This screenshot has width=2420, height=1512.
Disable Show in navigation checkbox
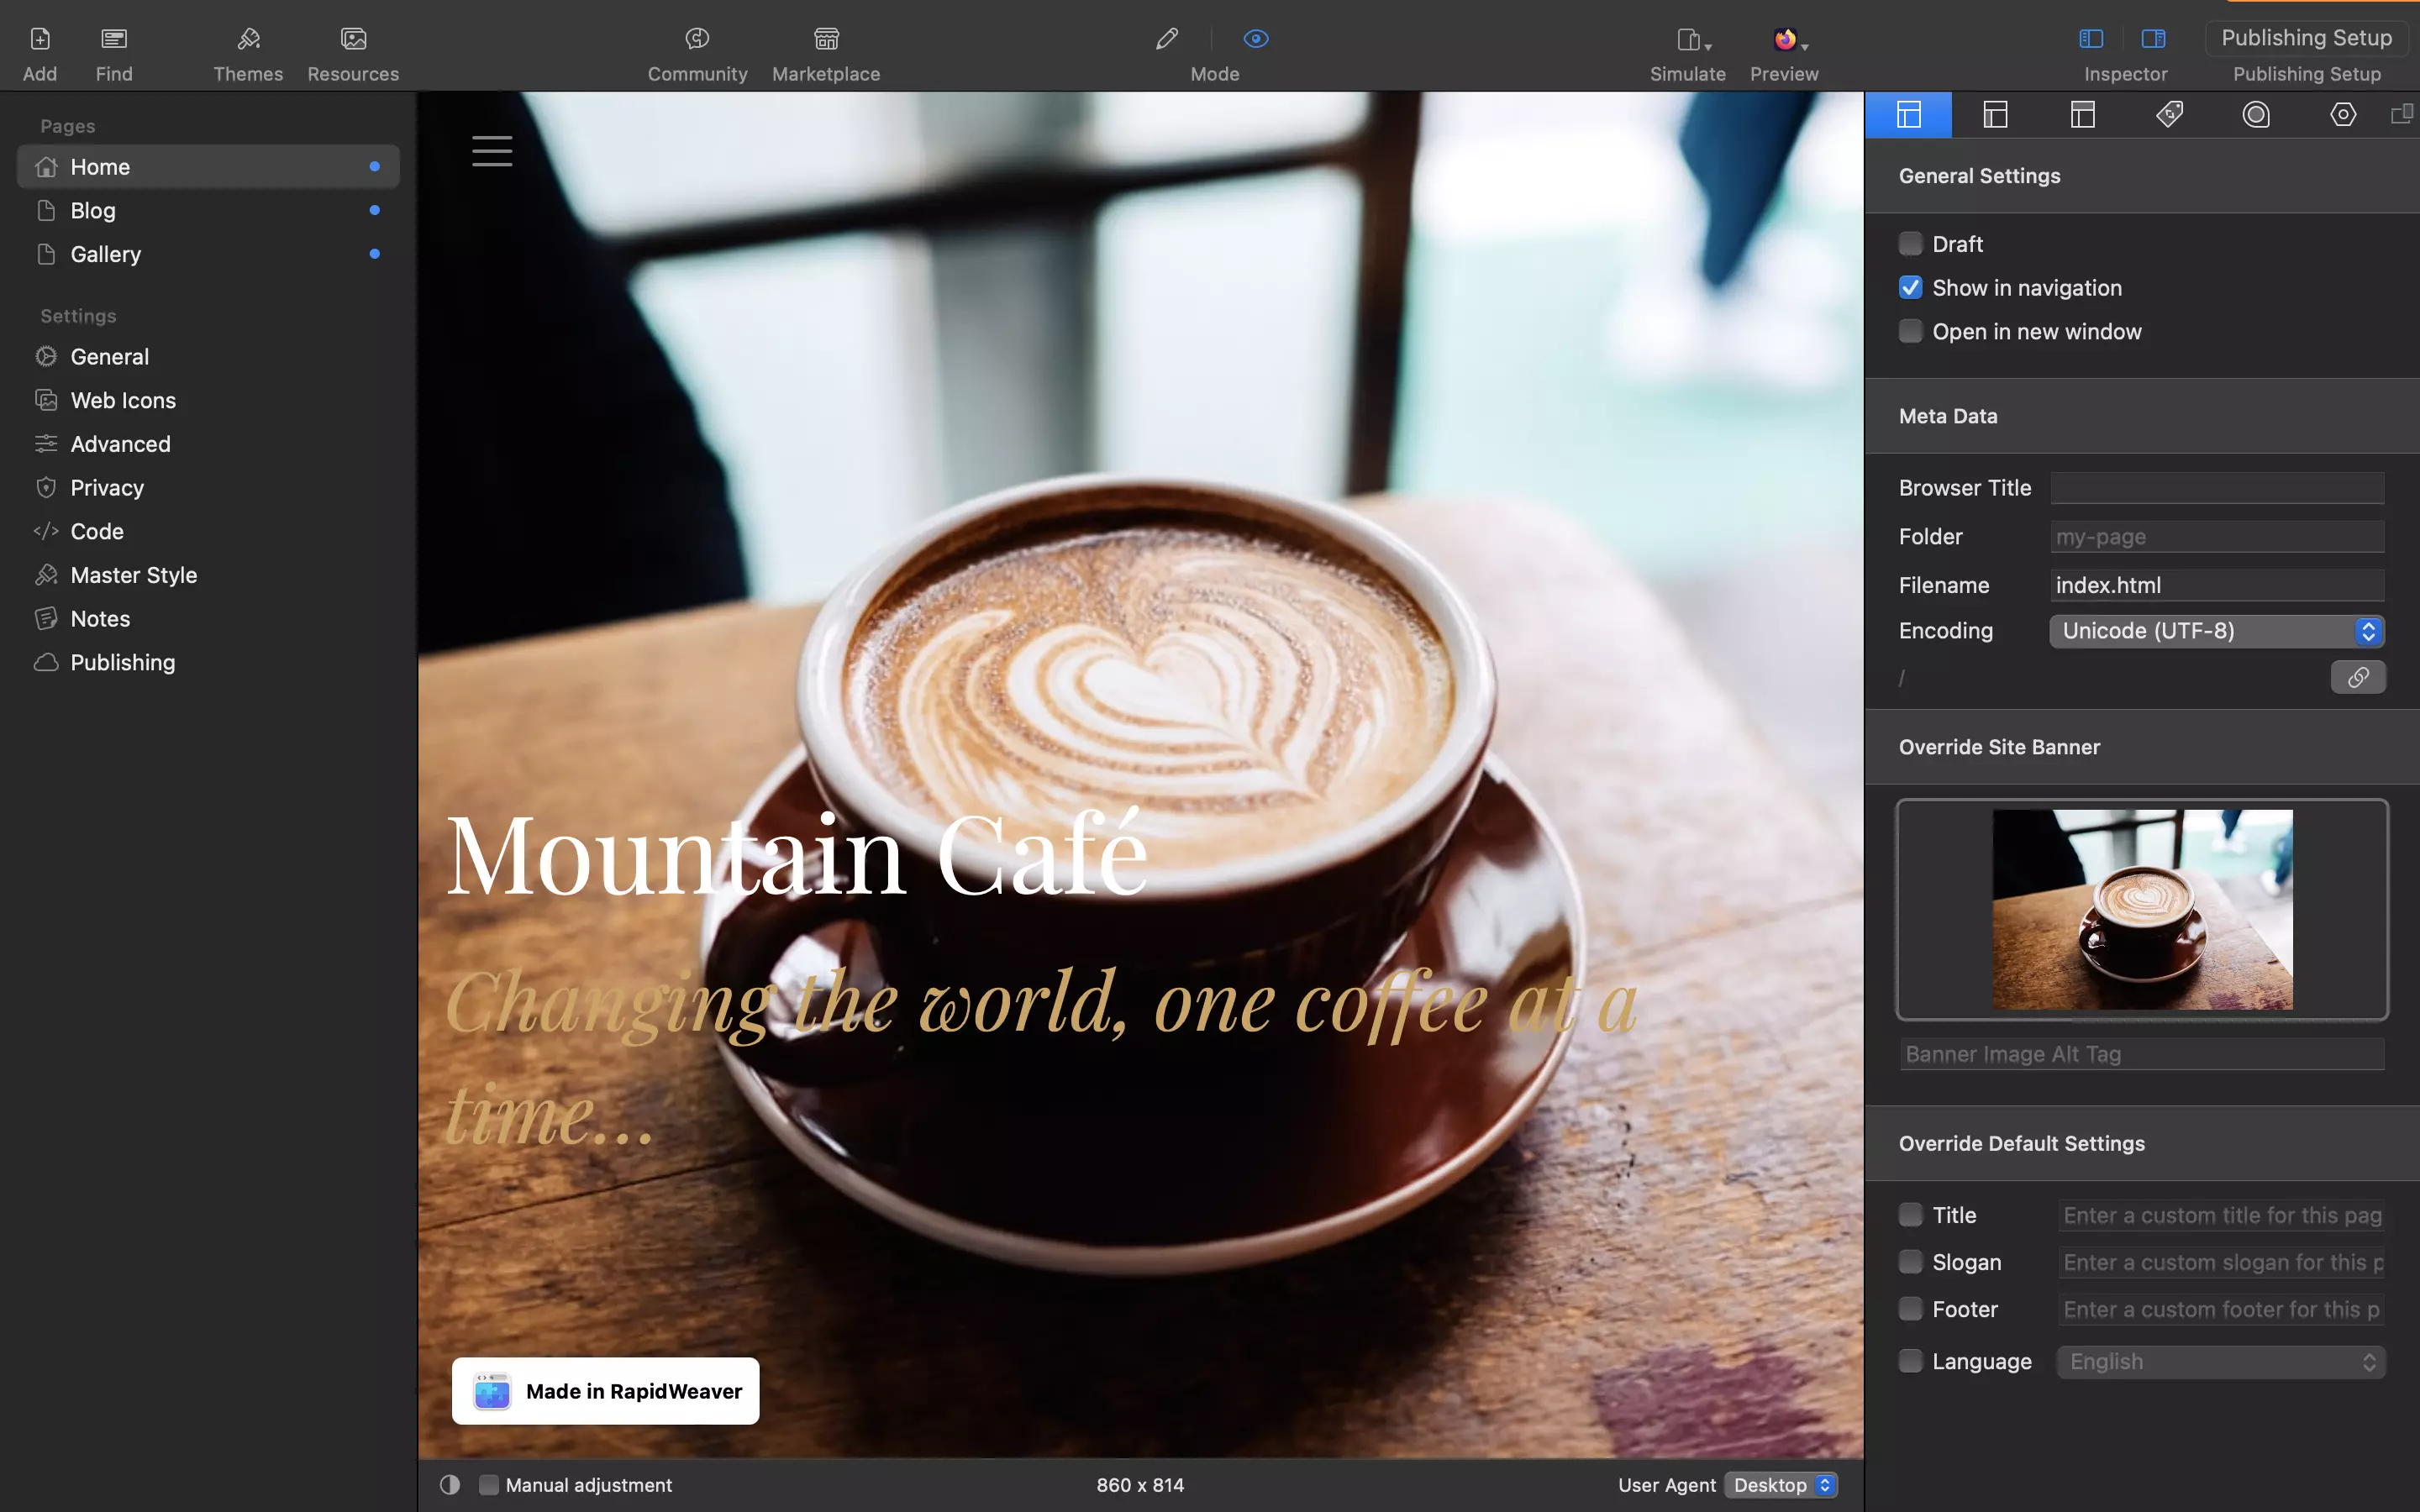click(1912, 287)
